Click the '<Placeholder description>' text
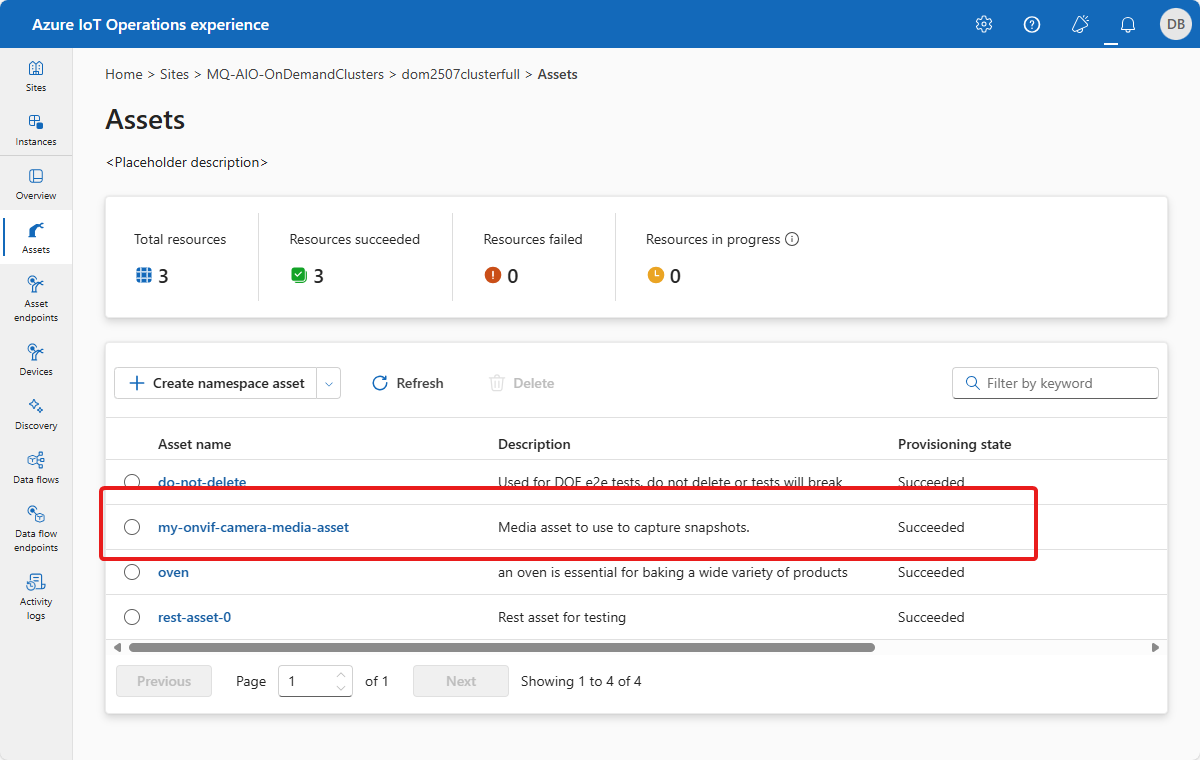 [x=187, y=162]
